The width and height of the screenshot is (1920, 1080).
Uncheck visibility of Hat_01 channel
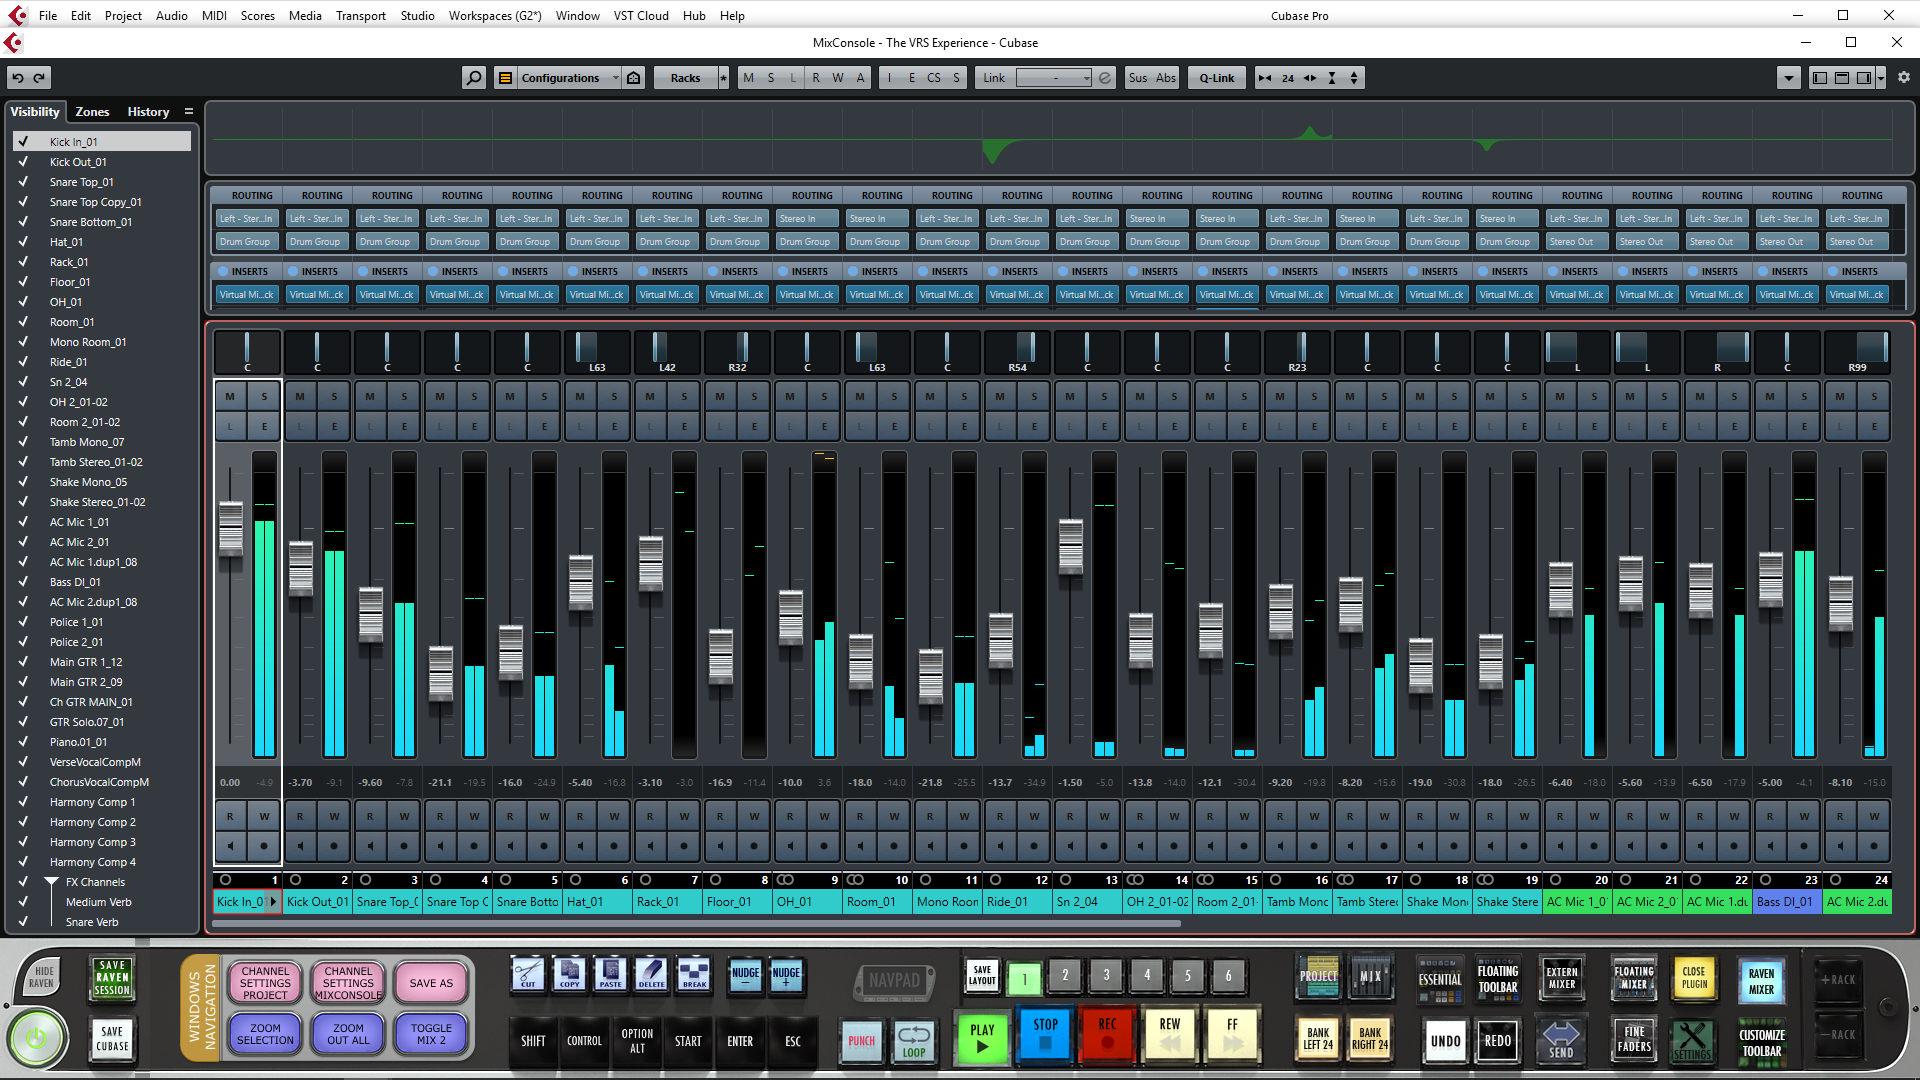(23, 242)
